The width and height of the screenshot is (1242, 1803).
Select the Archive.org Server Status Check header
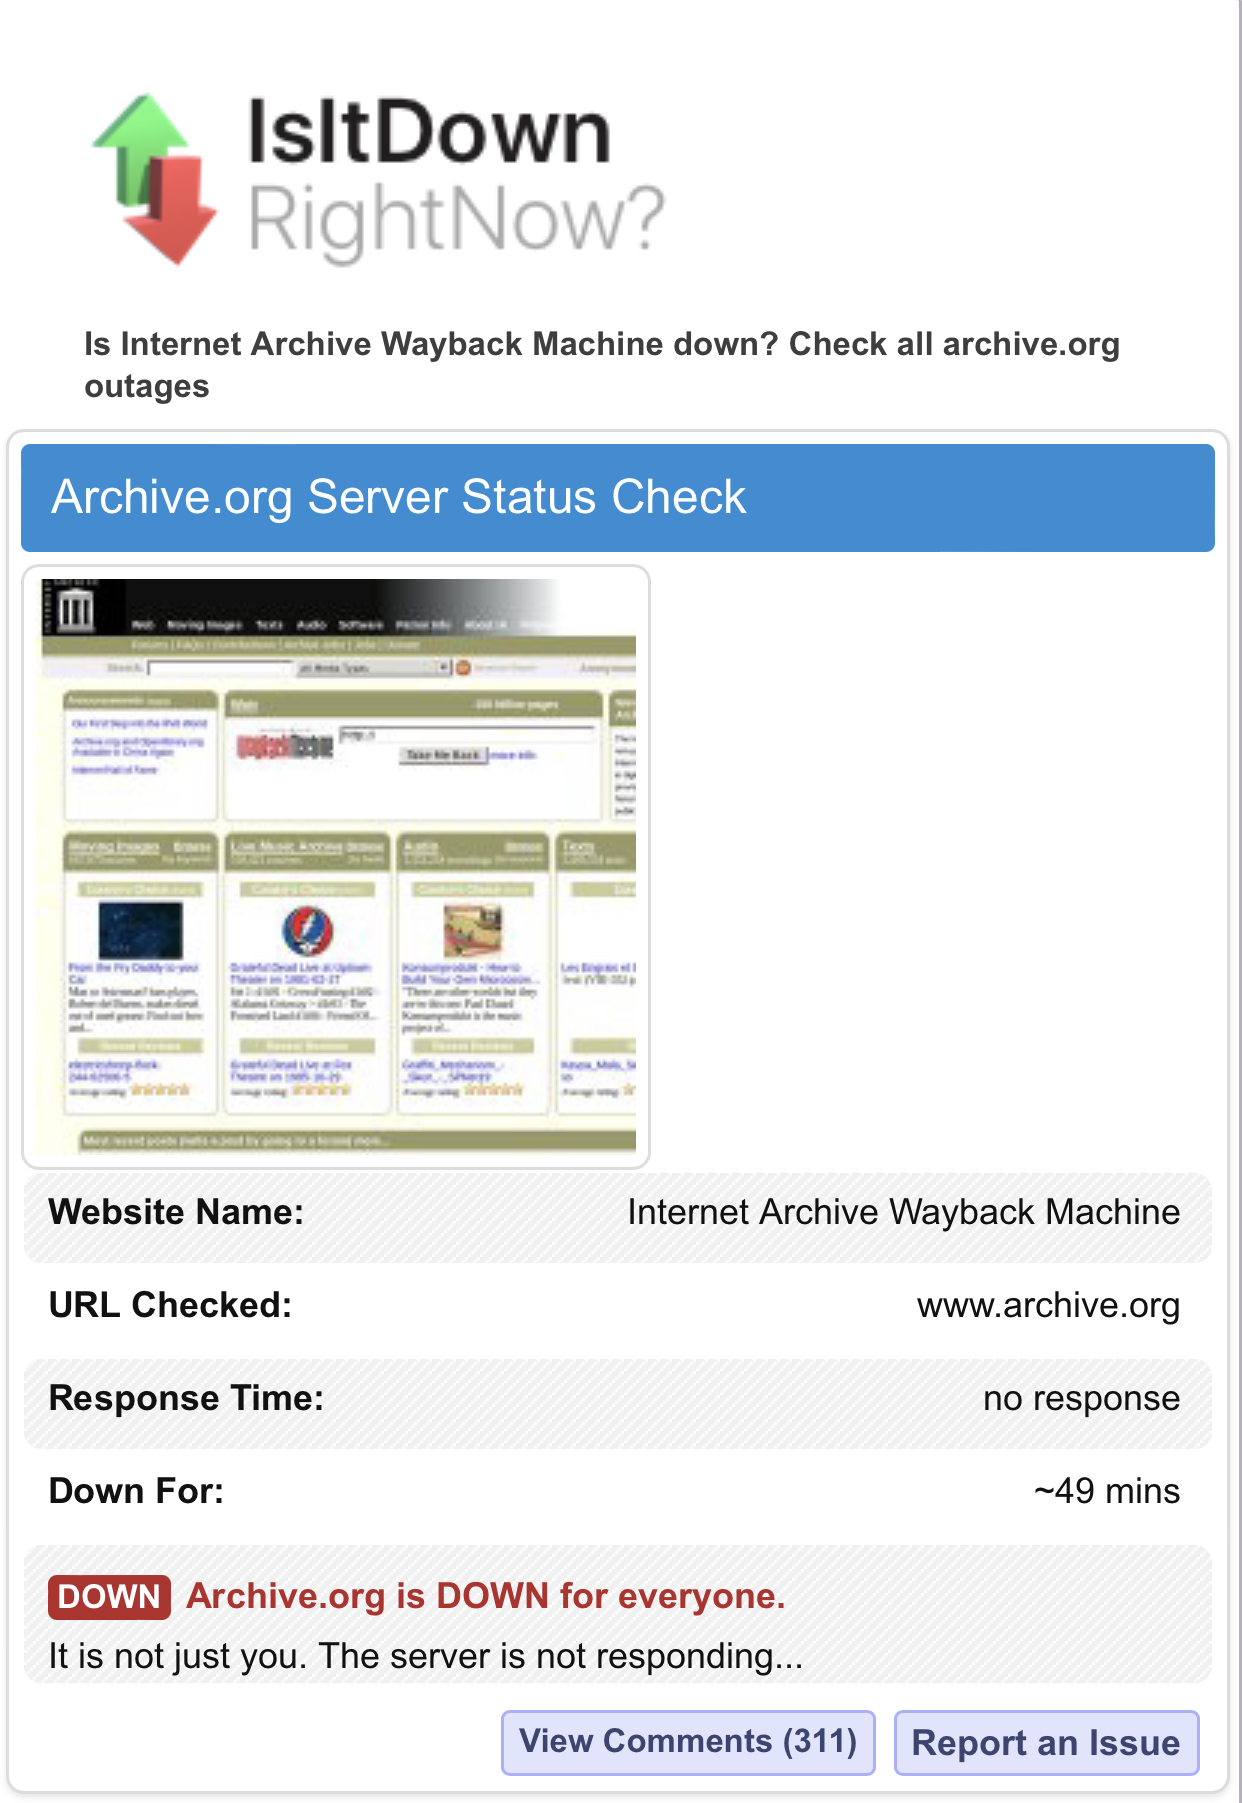[x=618, y=498]
